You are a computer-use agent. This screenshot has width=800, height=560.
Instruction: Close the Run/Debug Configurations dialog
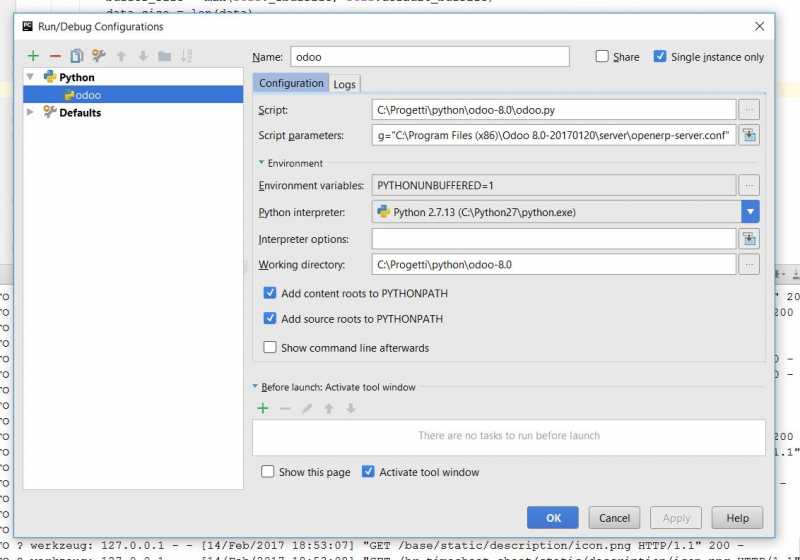pos(759,26)
